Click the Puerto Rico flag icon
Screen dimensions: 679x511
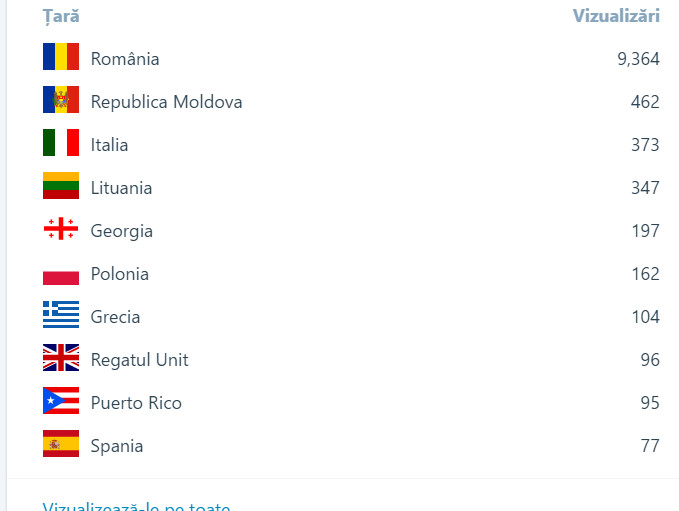[x=60, y=402]
